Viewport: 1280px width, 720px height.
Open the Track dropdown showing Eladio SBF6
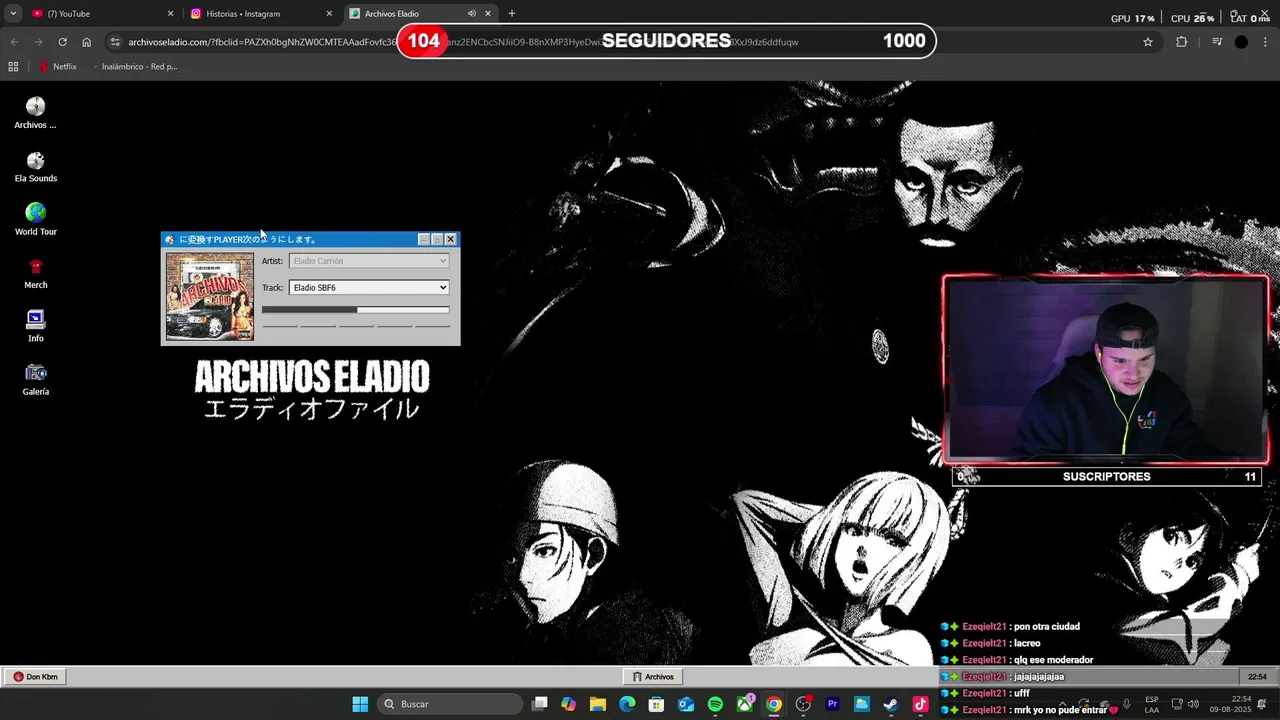click(x=369, y=287)
